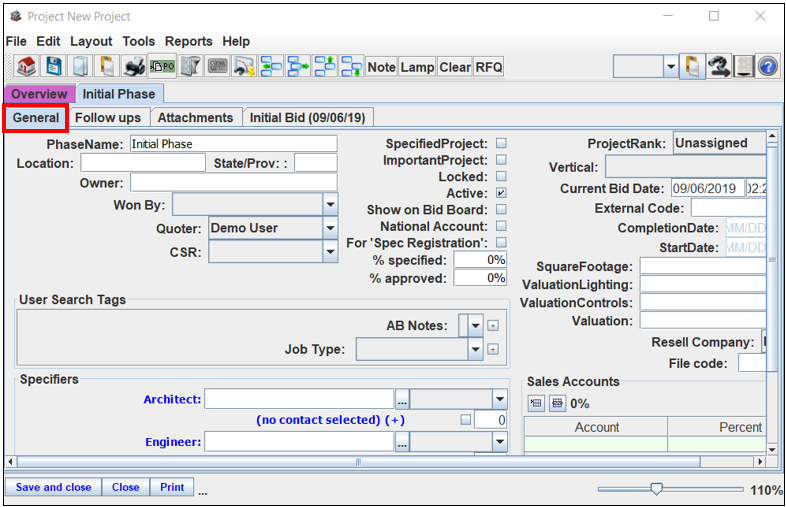Click the add button beside AB Notes
The image size is (786, 507).
tap(493, 326)
